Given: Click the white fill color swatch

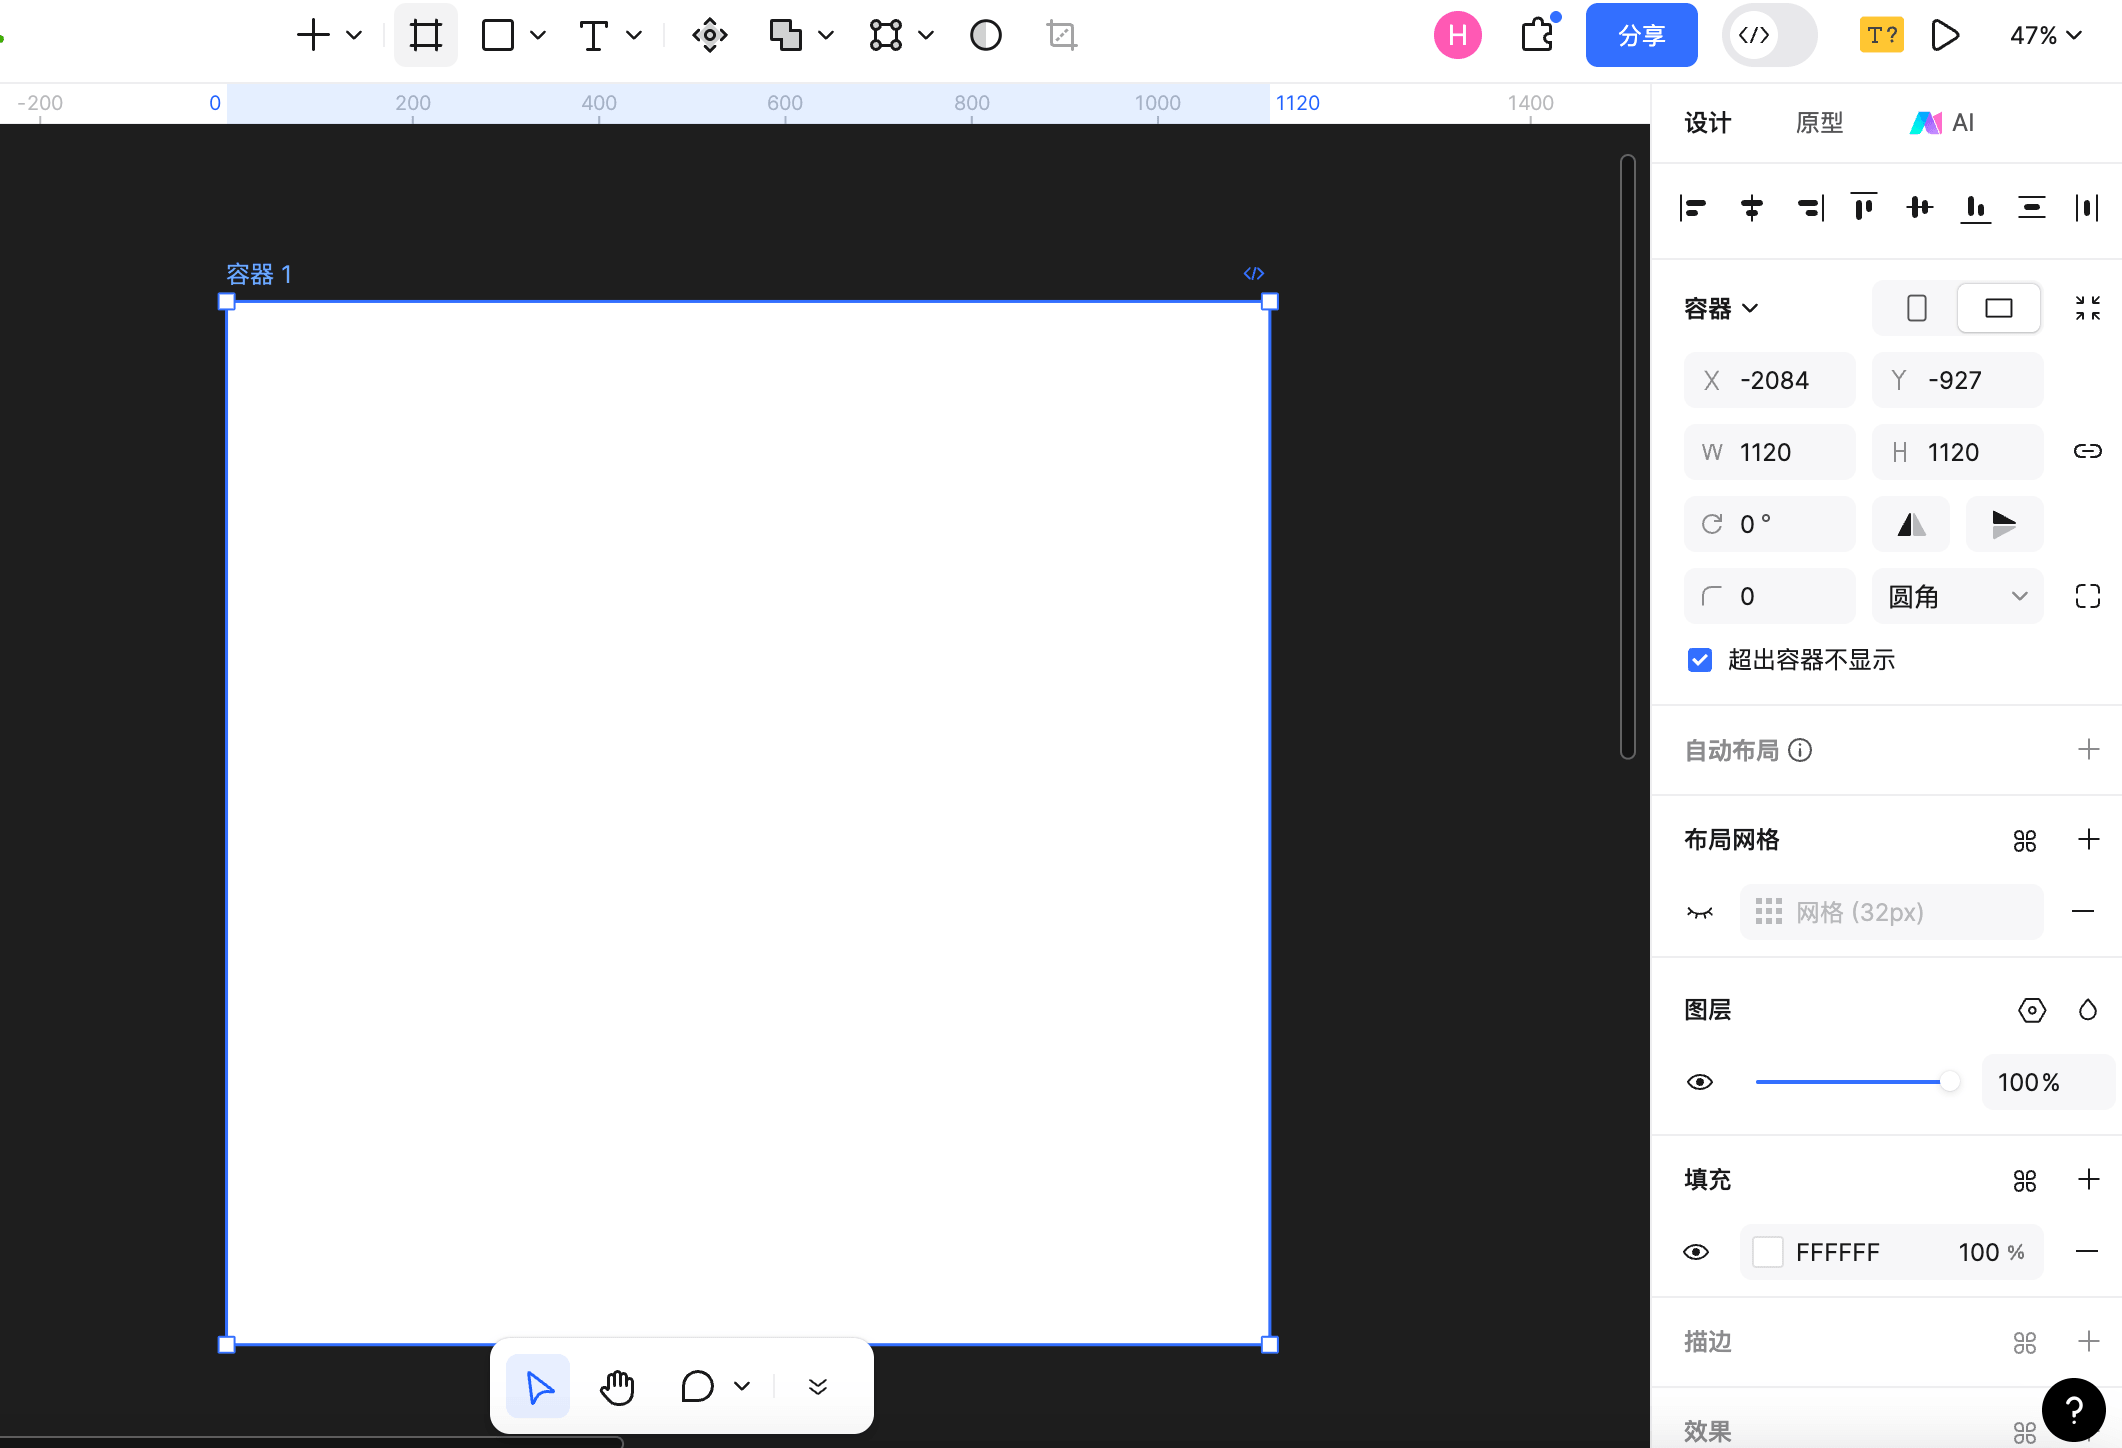Looking at the screenshot, I should tap(1768, 1252).
